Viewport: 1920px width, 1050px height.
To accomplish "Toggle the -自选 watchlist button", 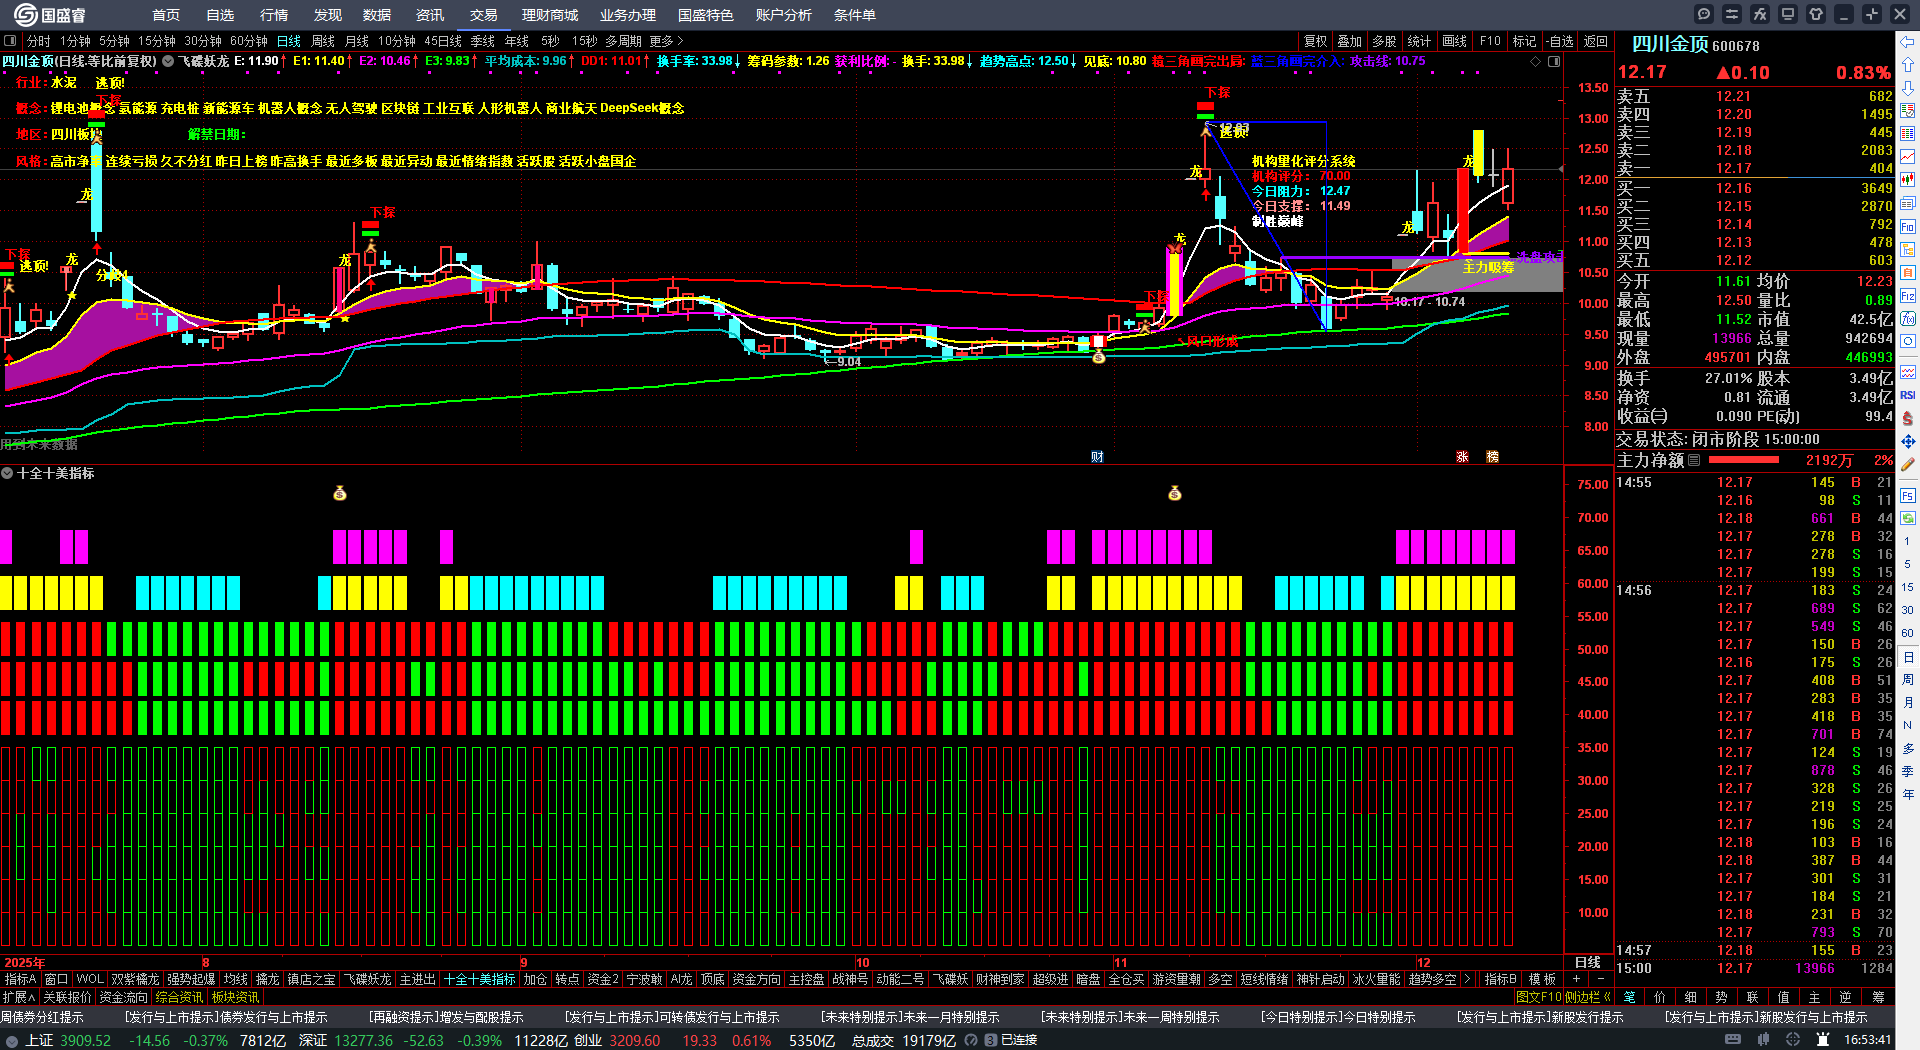I will click(x=1560, y=41).
